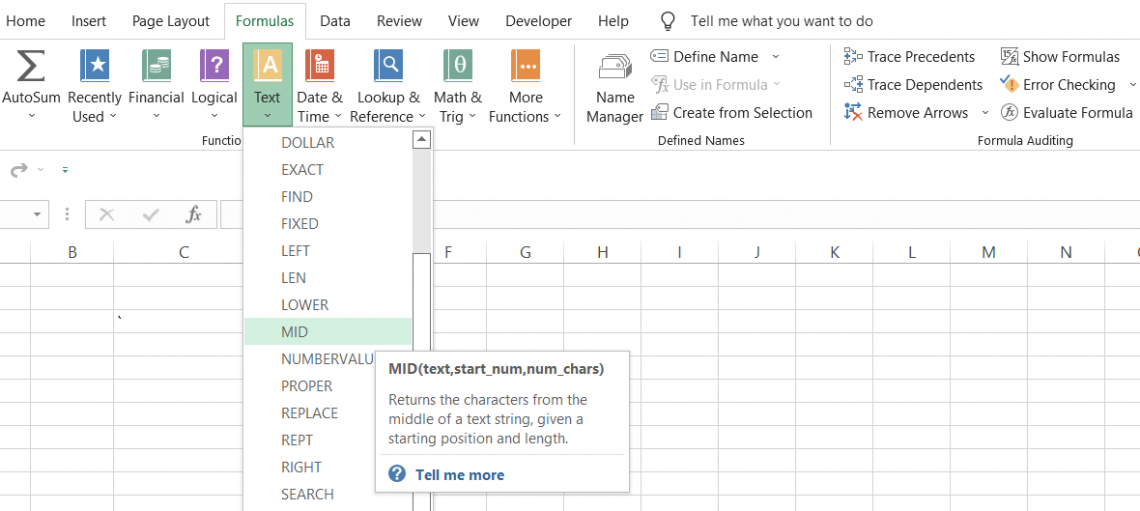Click the Tell me more link
This screenshot has height=511, width=1140.
tap(459, 475)
